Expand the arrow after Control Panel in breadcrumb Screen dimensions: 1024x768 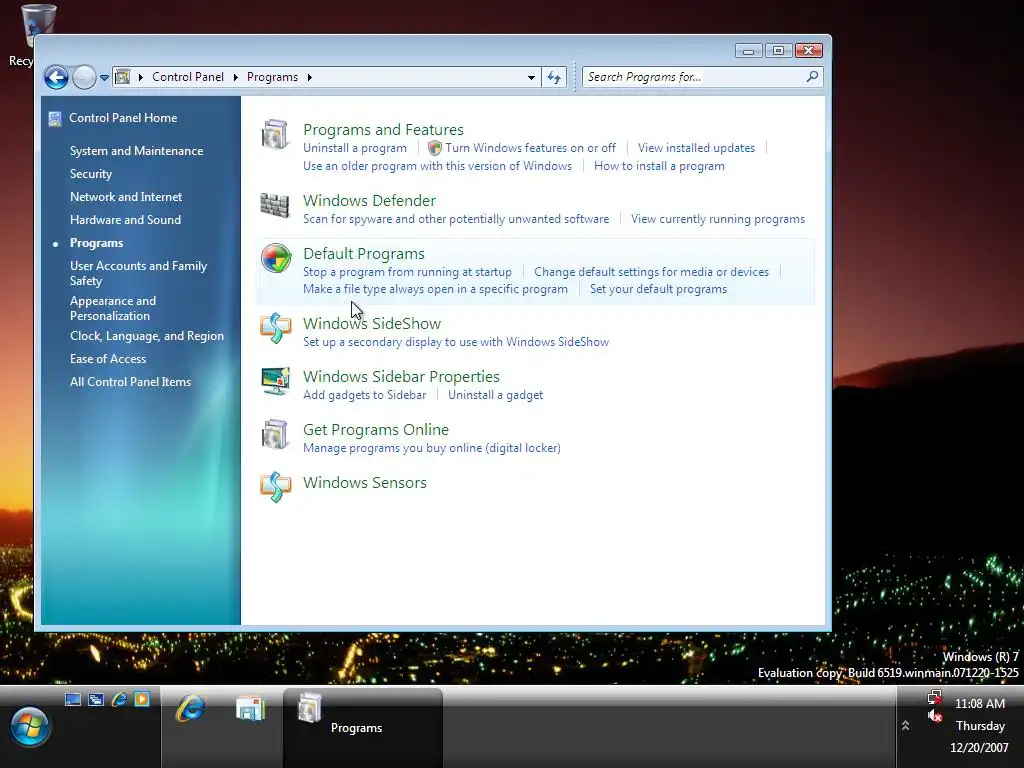pos(236,77)
